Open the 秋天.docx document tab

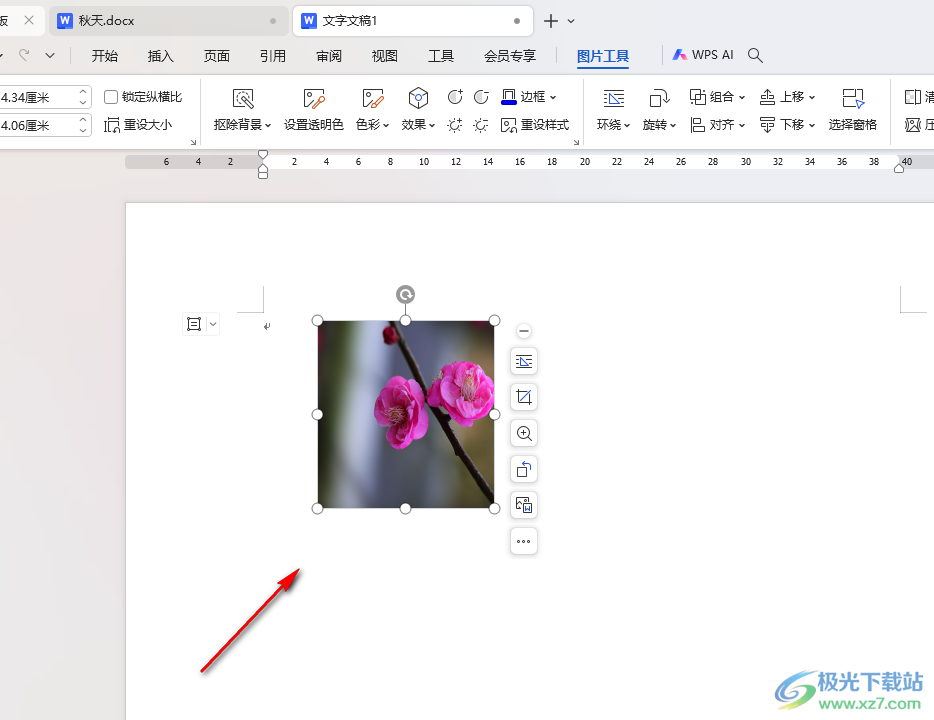(x=167, y=21)
